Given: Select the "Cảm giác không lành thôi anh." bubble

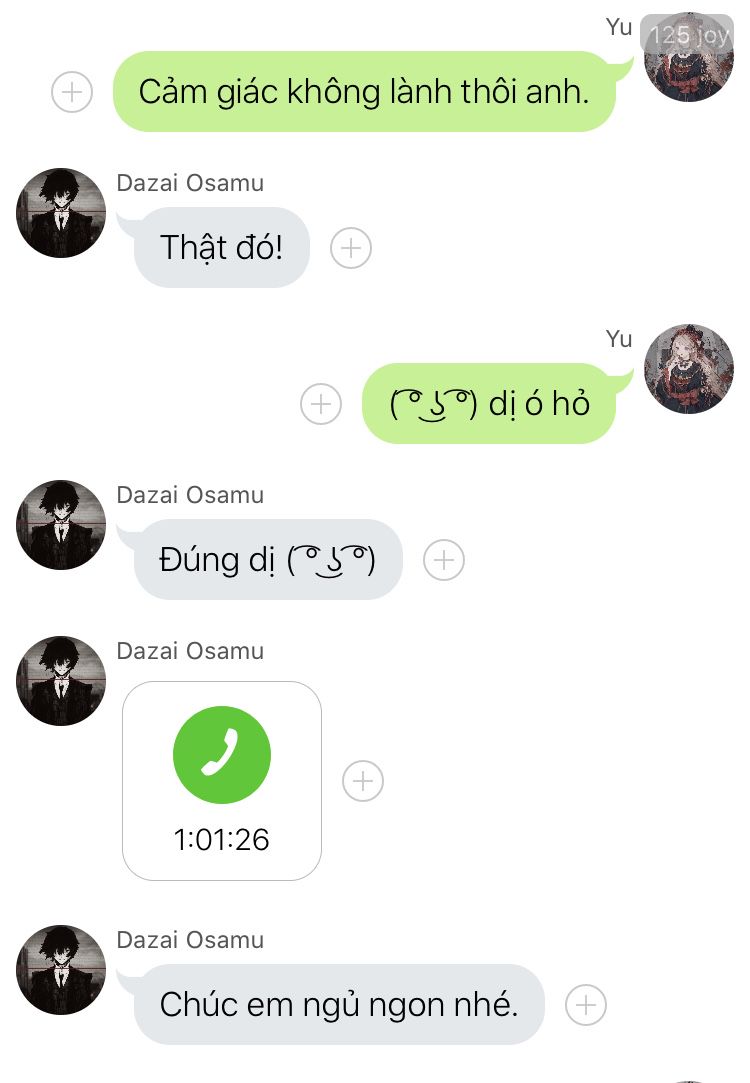Looking at the screenshot, I should (x=365, y=92).
